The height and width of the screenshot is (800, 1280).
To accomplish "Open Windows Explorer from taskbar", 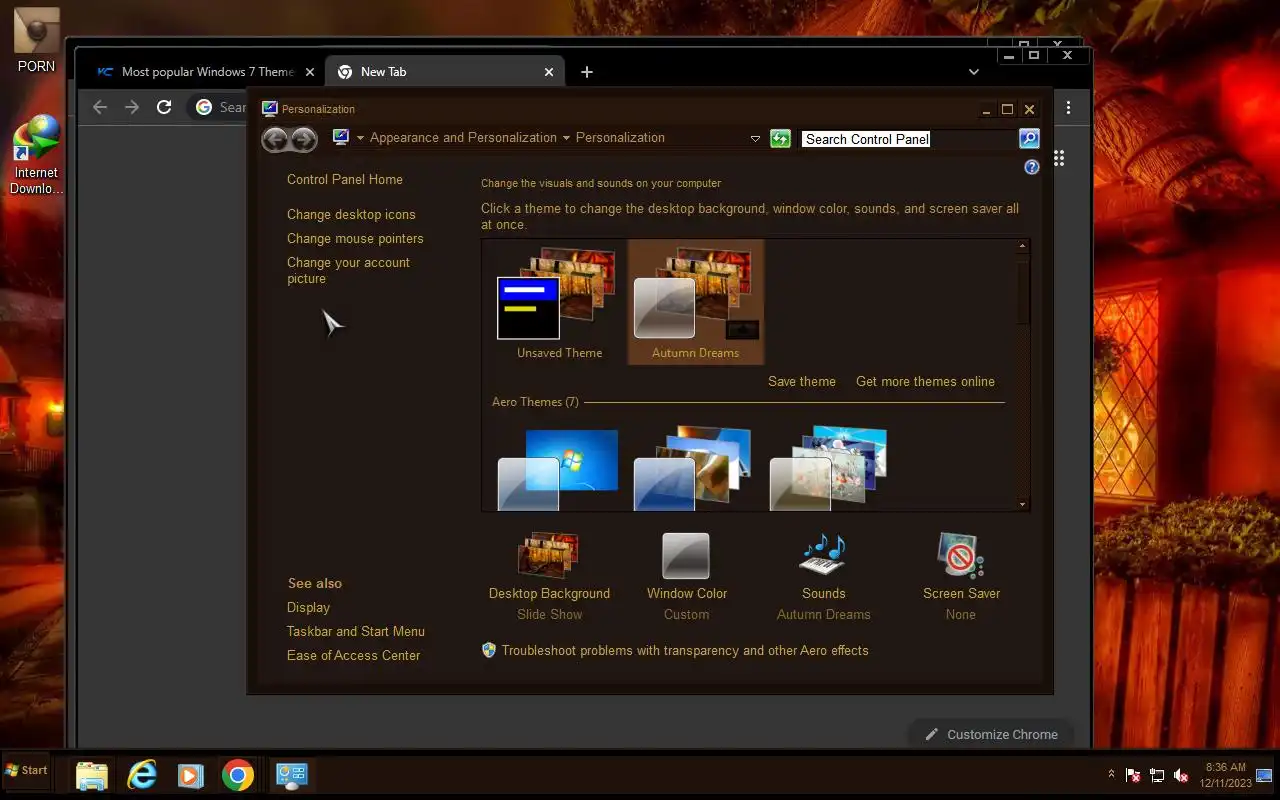I will click(x=92, y=775).
